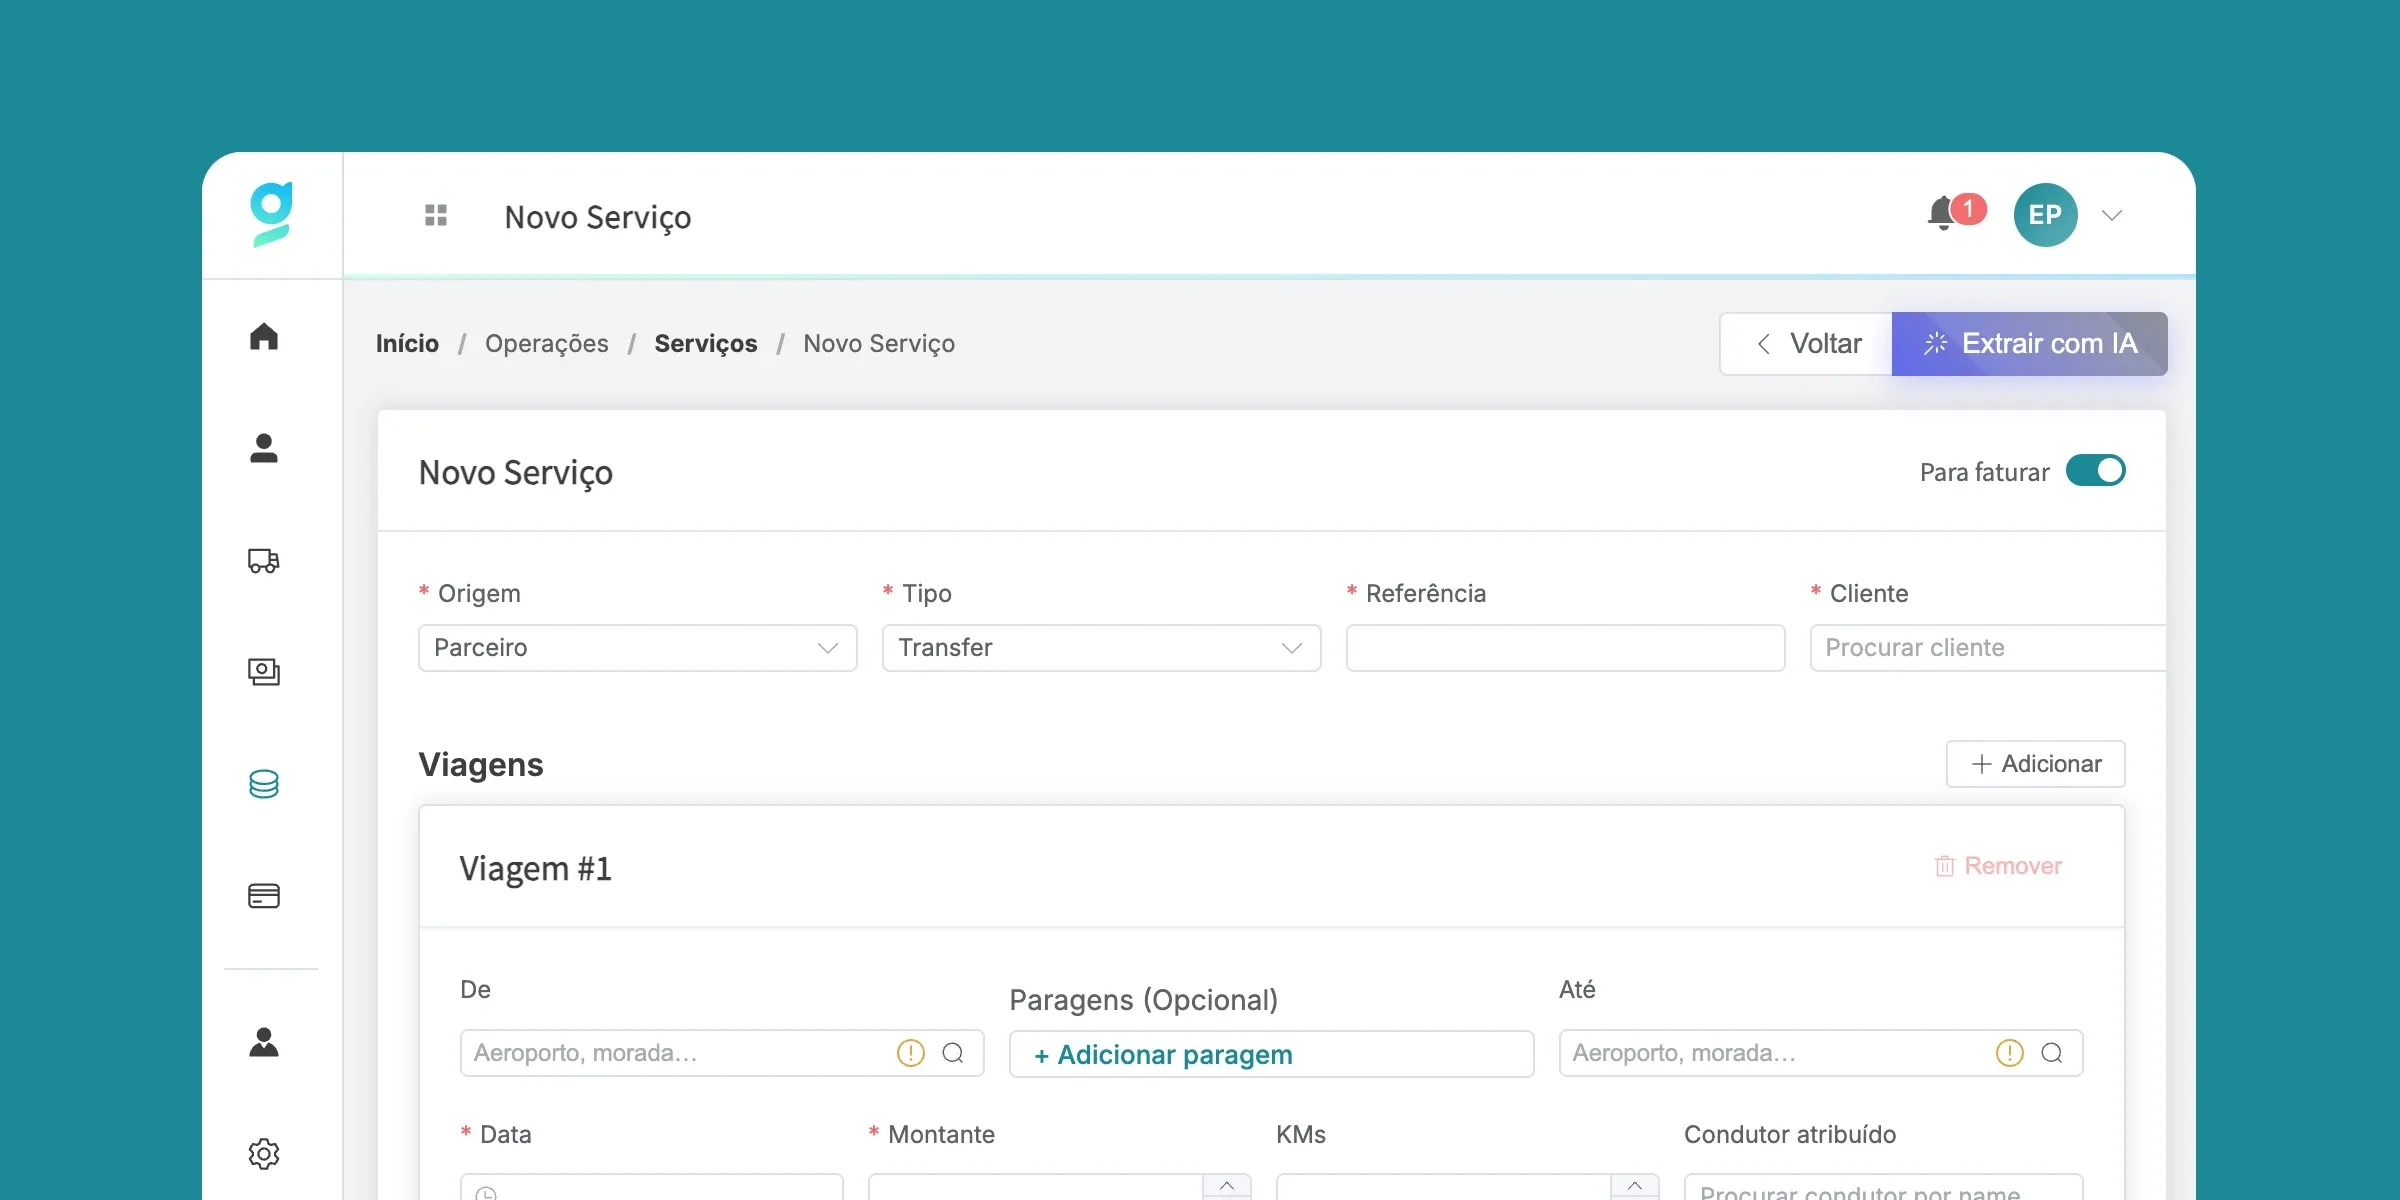Expand the EP user account chevron

(2112, 215)
